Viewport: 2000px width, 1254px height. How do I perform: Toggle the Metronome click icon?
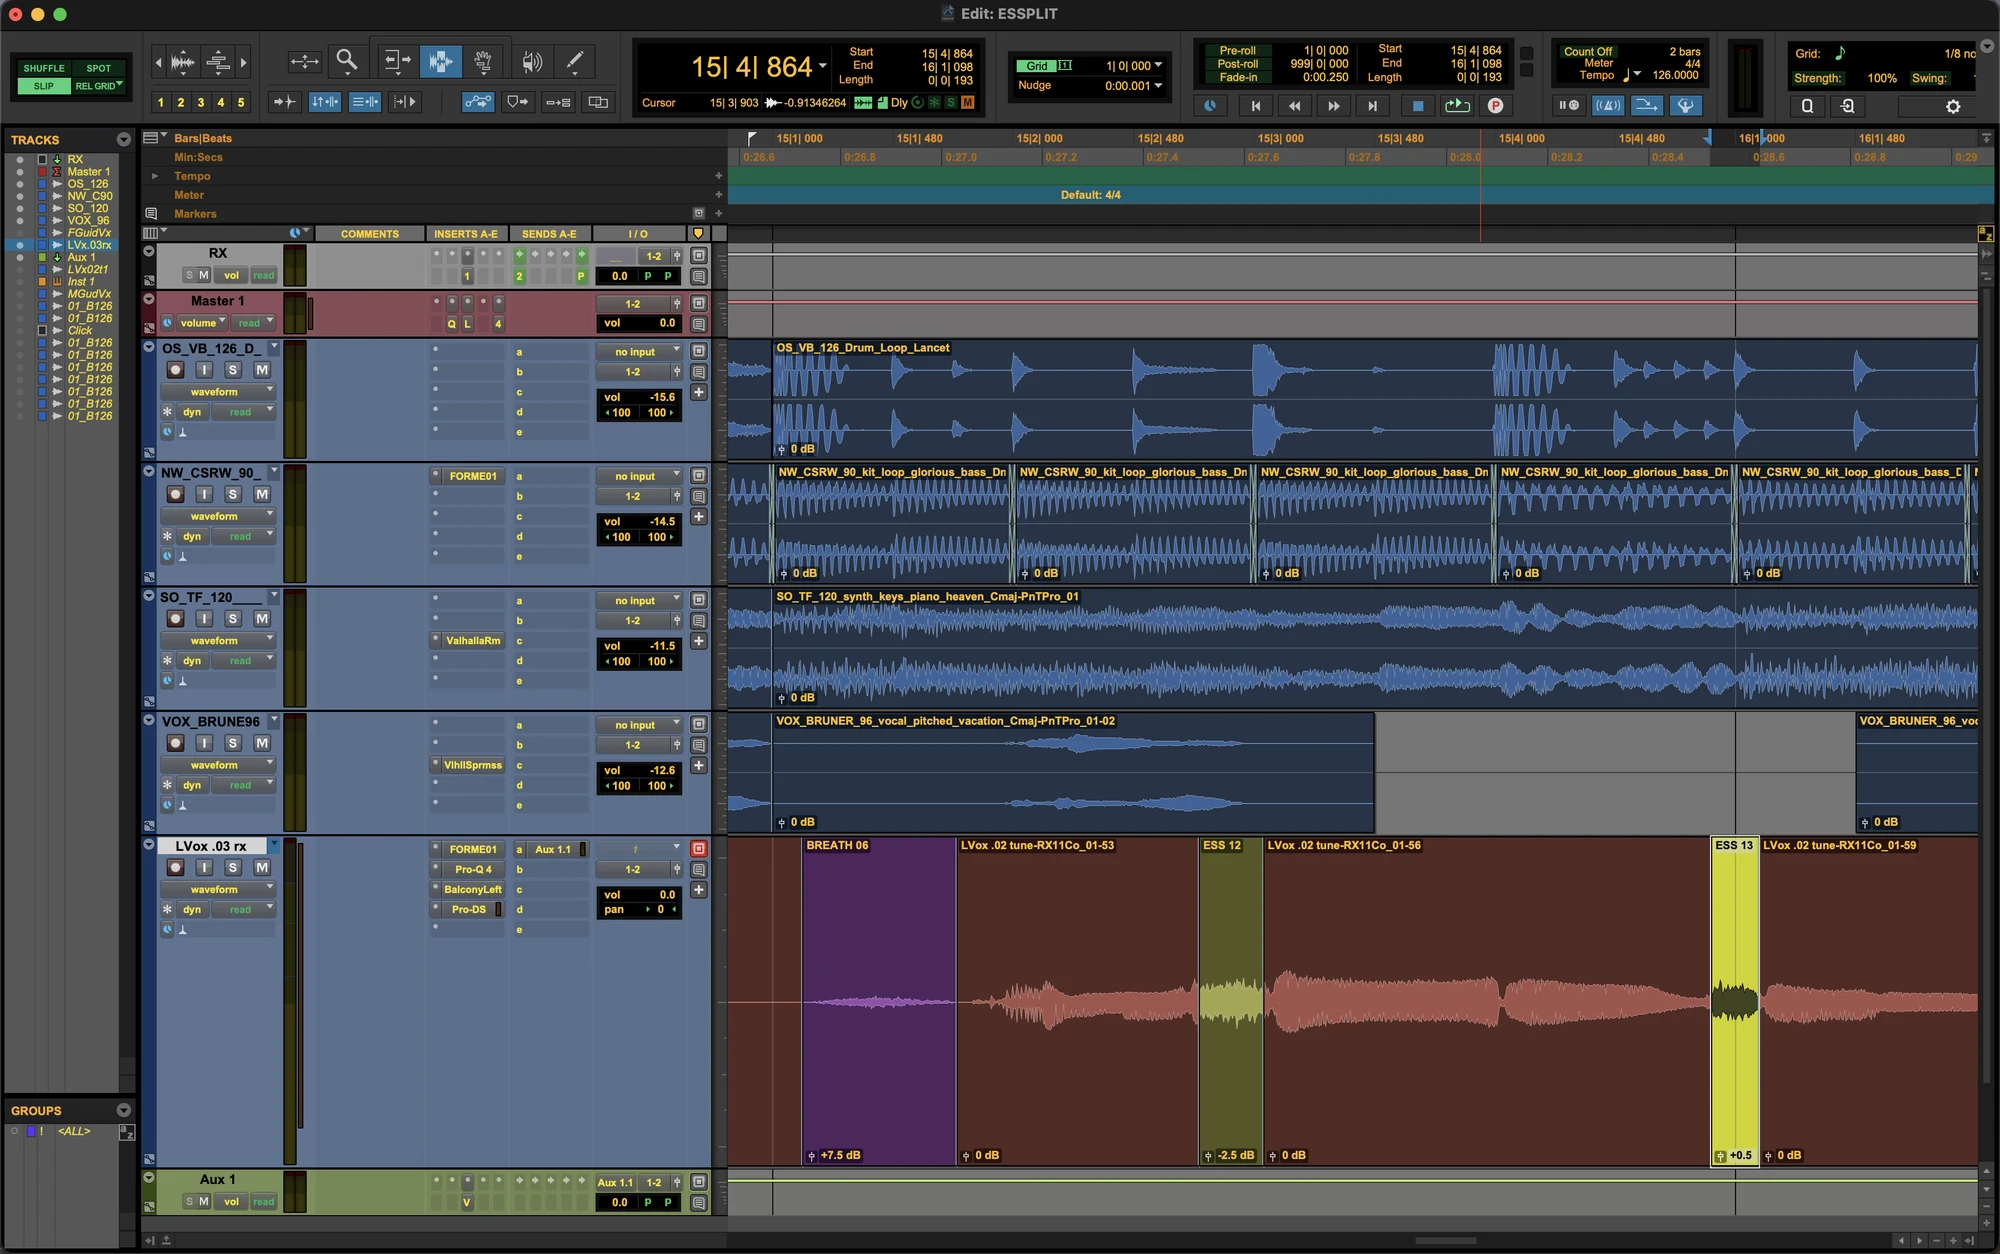[1608, 105]
